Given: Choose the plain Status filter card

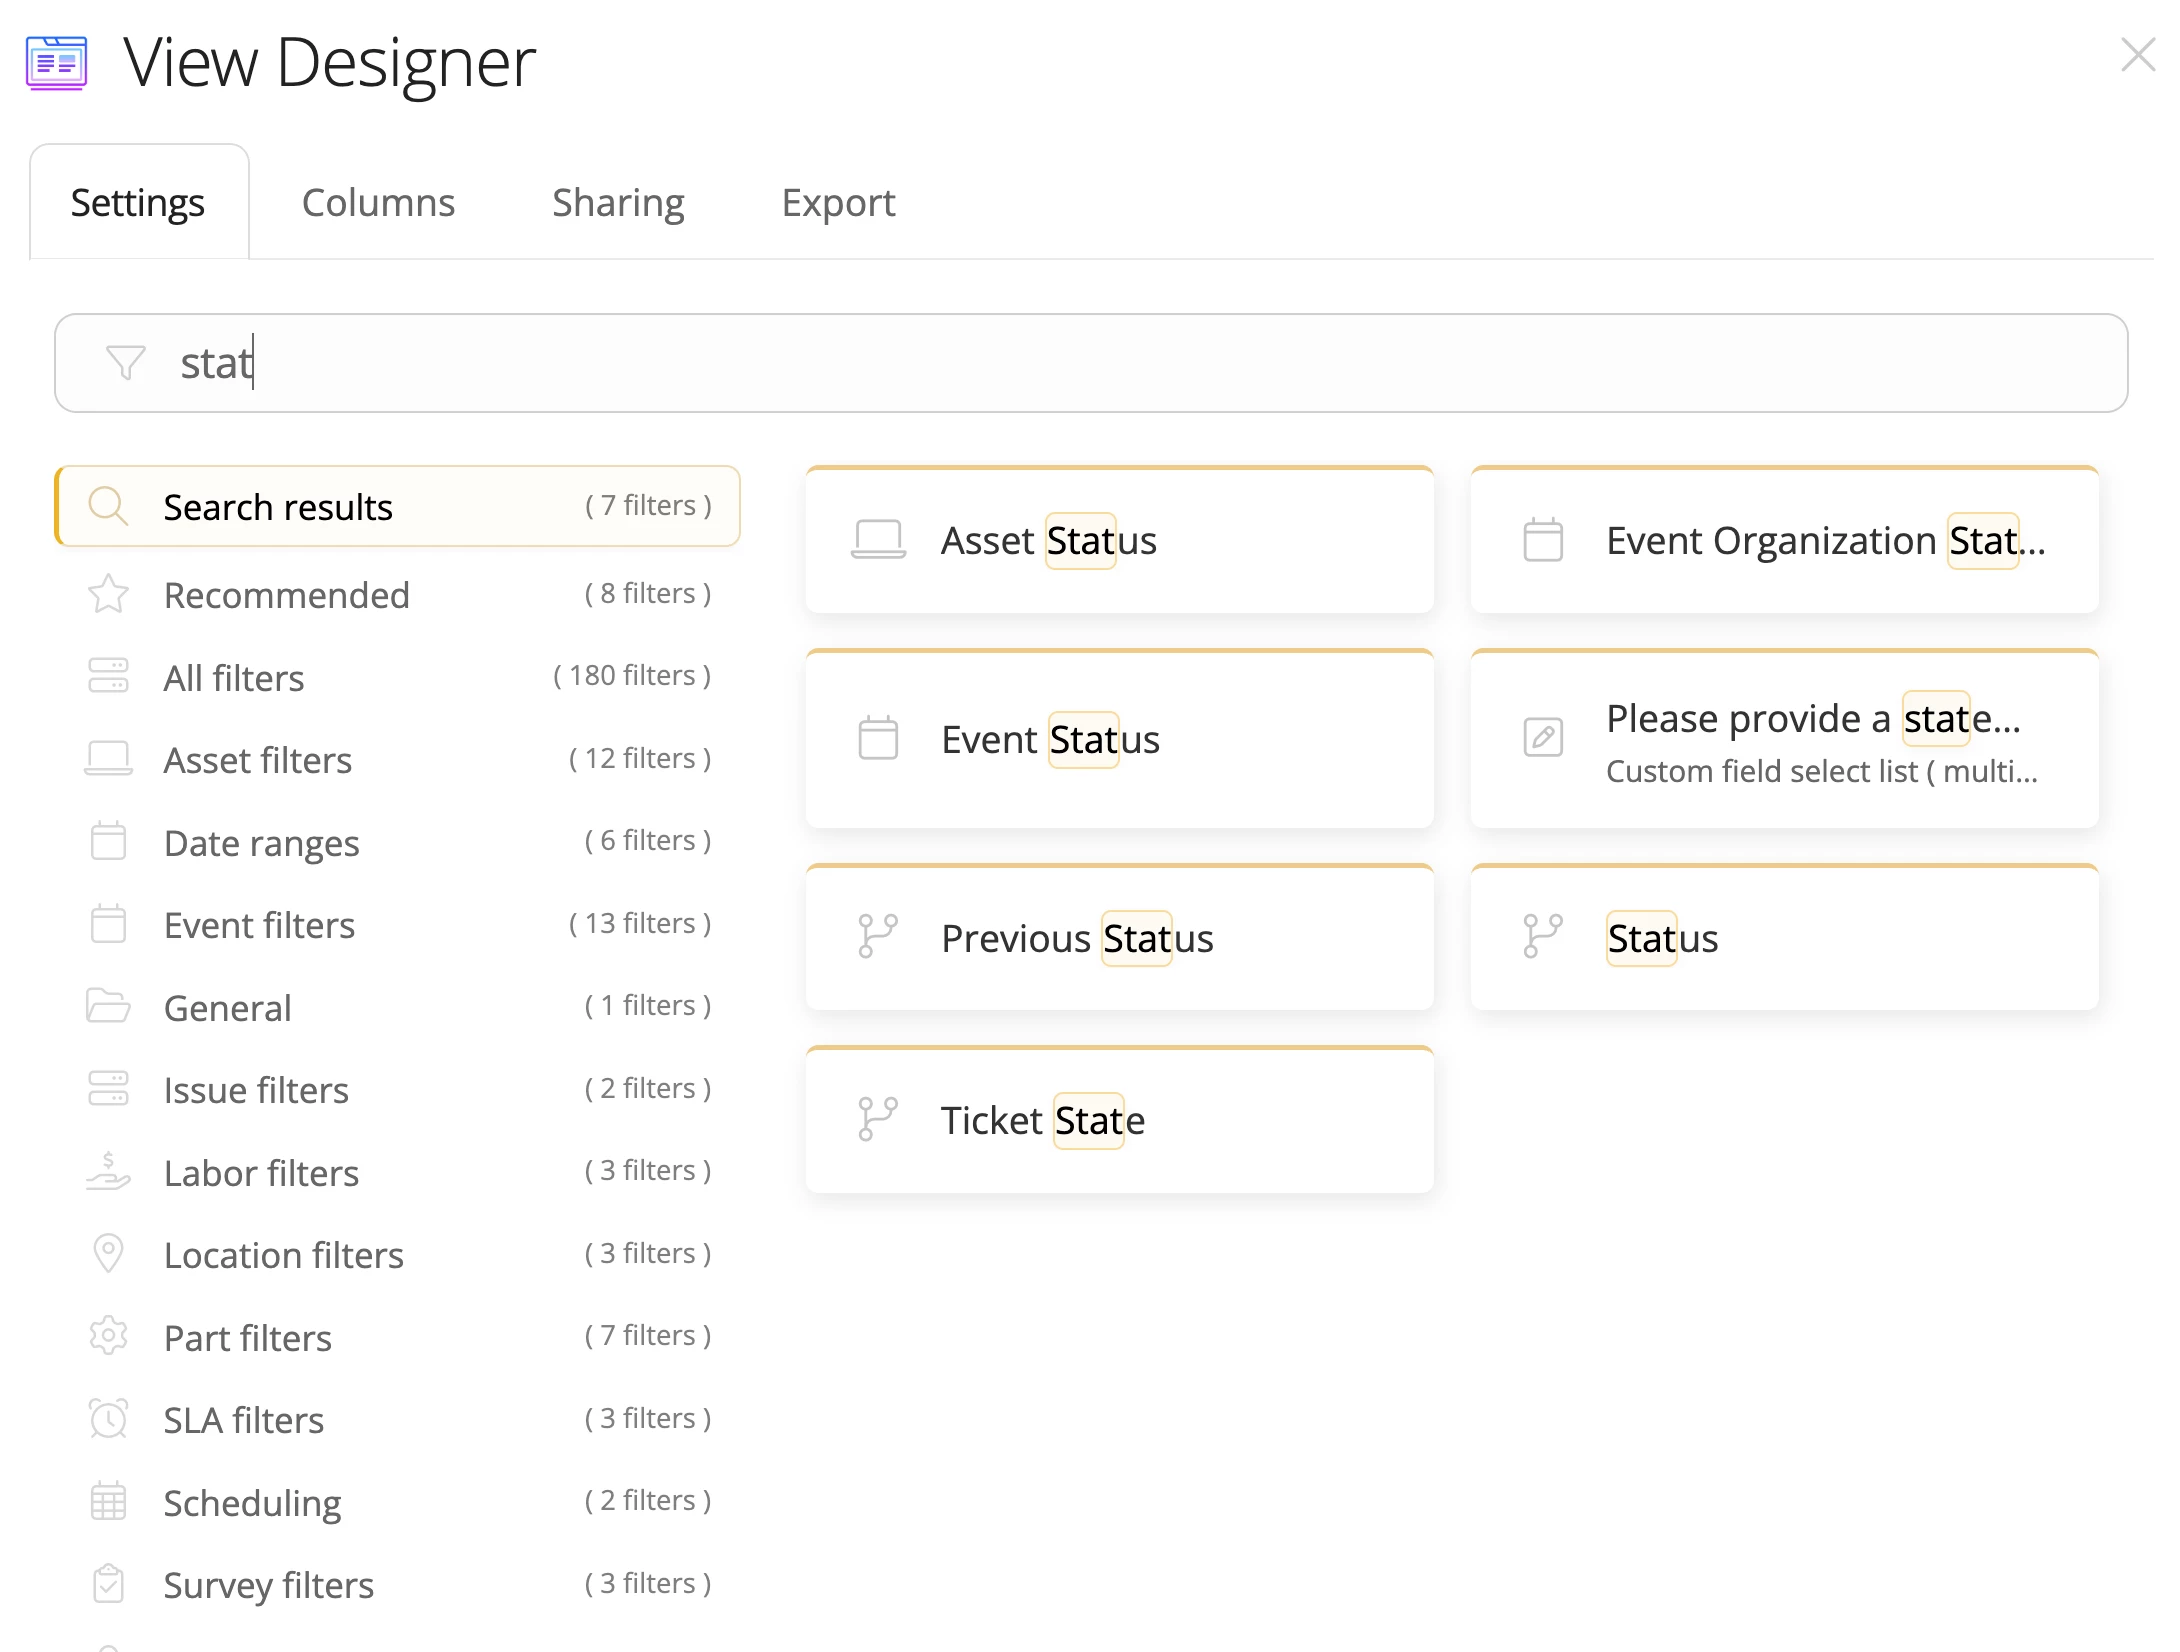Looking at the screenshot, I should click(1785, 937).
